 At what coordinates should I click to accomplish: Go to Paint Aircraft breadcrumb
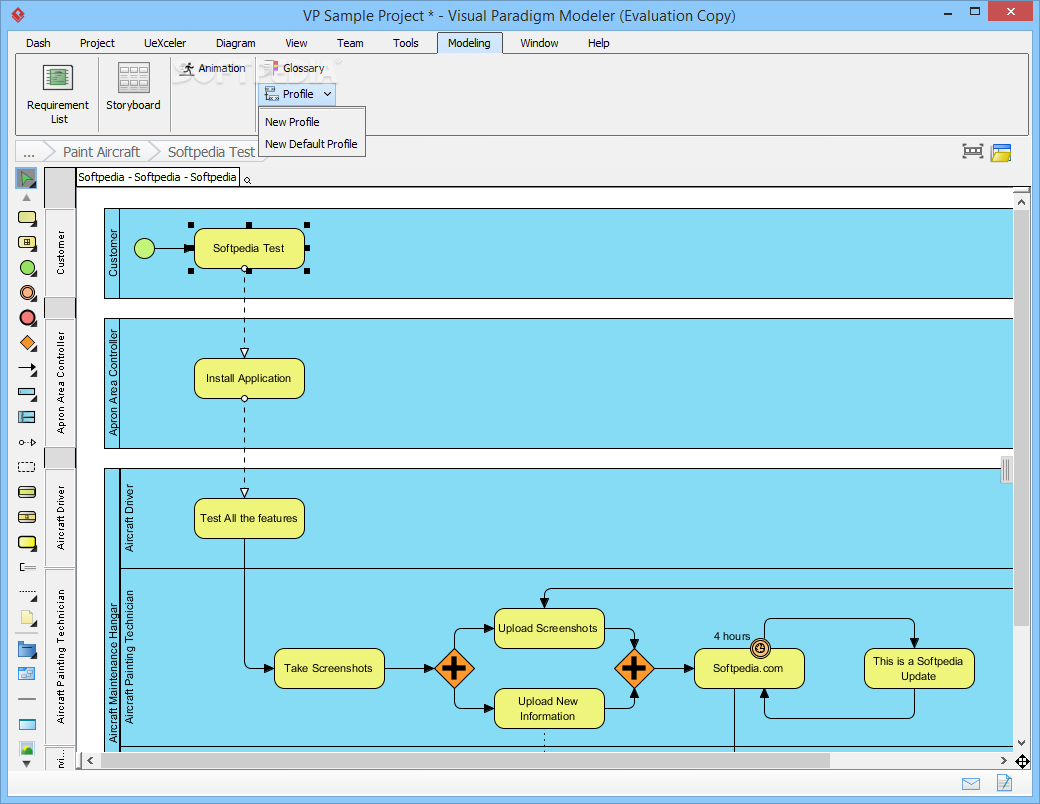point(101,153)
